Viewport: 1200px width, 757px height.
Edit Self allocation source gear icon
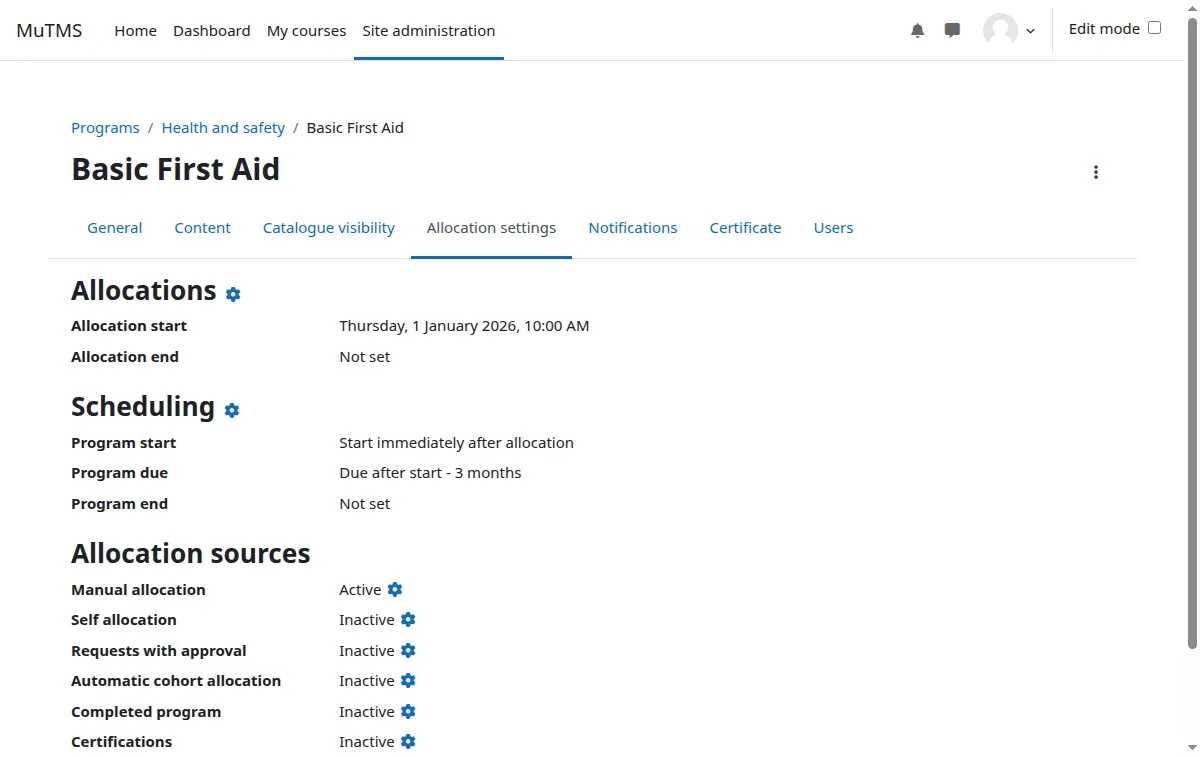(408, 620)
